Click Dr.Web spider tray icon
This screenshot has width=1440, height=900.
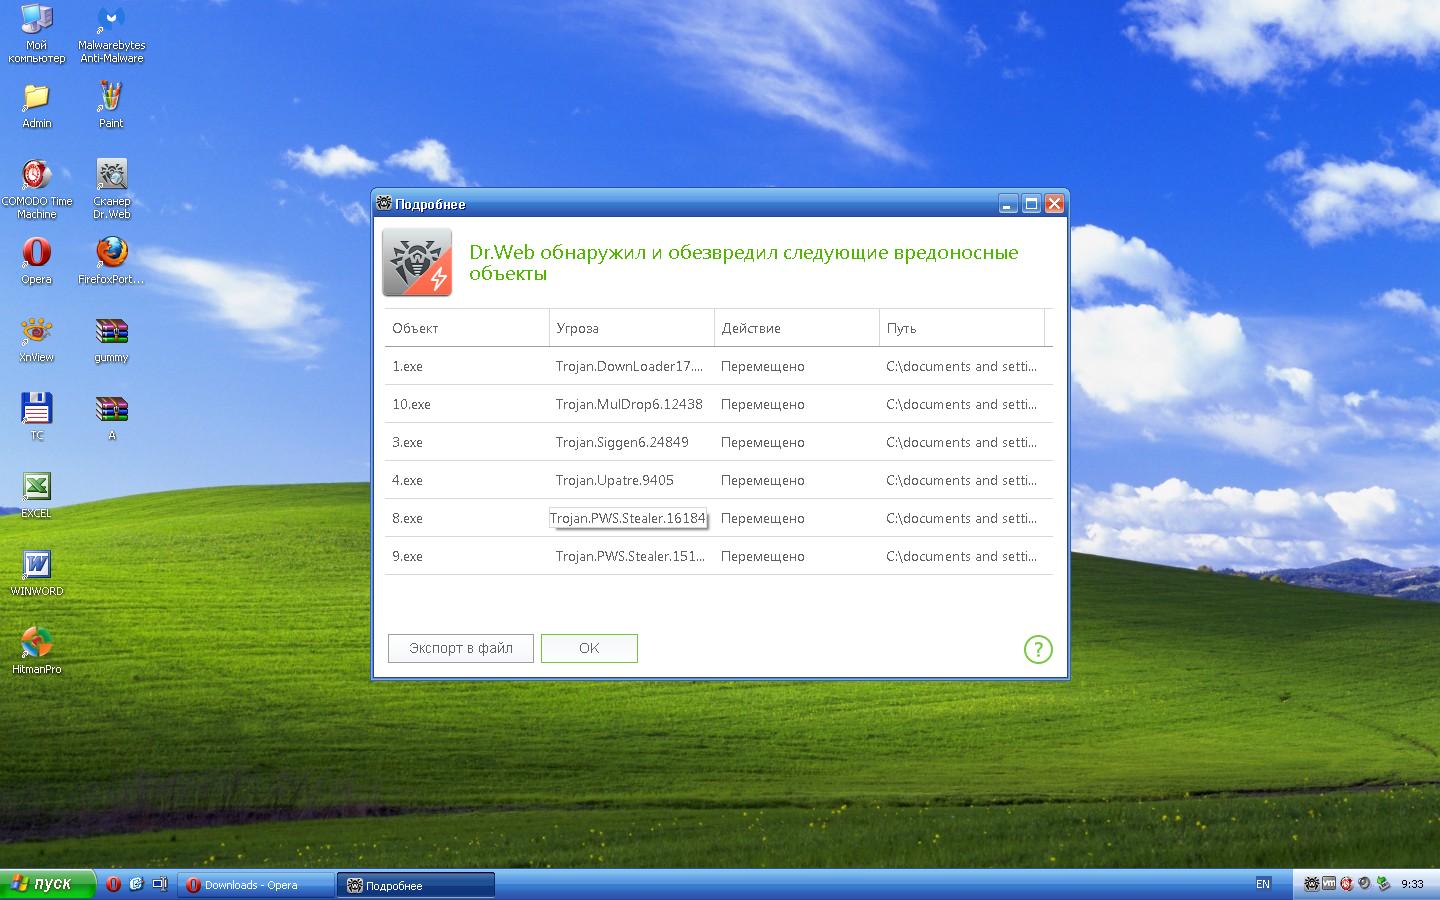pos(1312,884)
